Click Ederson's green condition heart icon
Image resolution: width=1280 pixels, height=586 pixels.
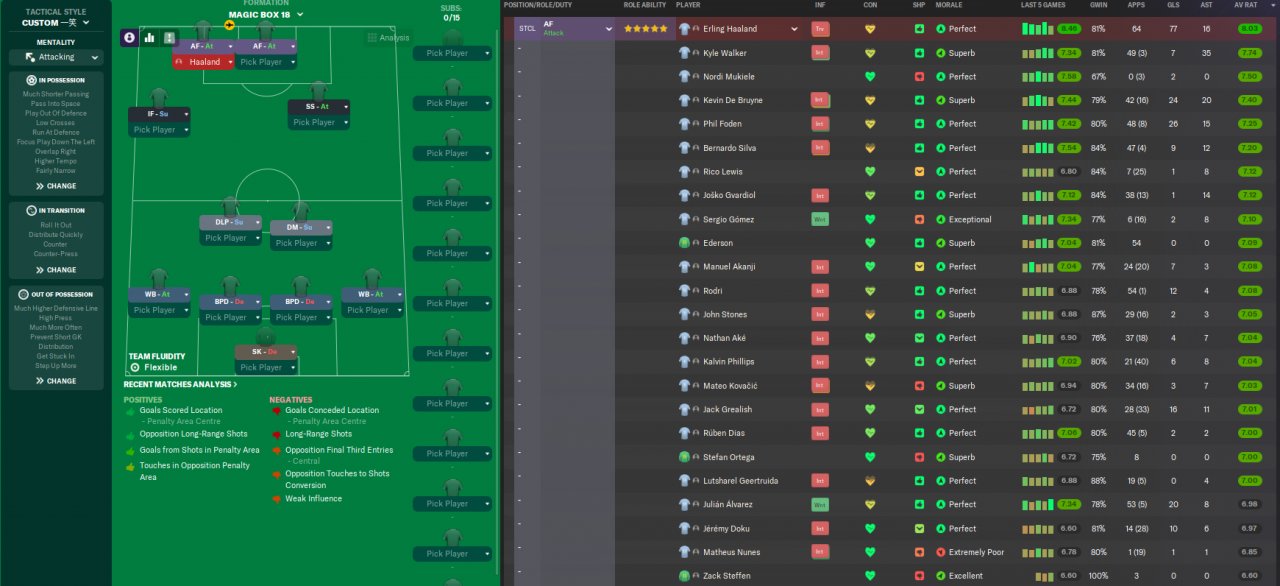coord(870,243)
